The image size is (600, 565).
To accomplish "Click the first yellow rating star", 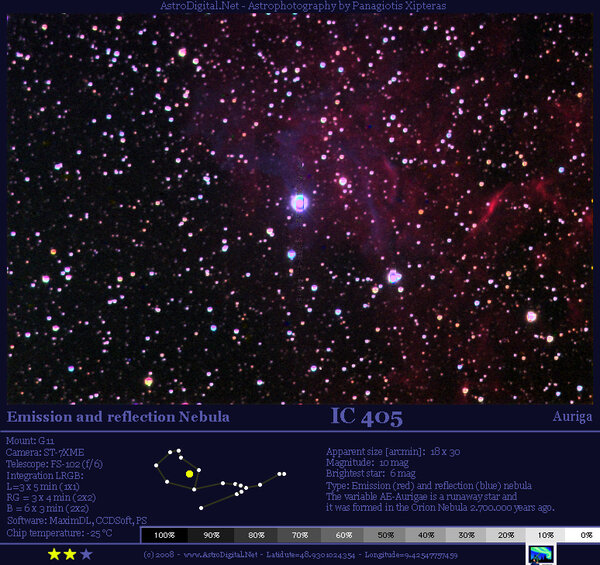I will coord(52,553).
